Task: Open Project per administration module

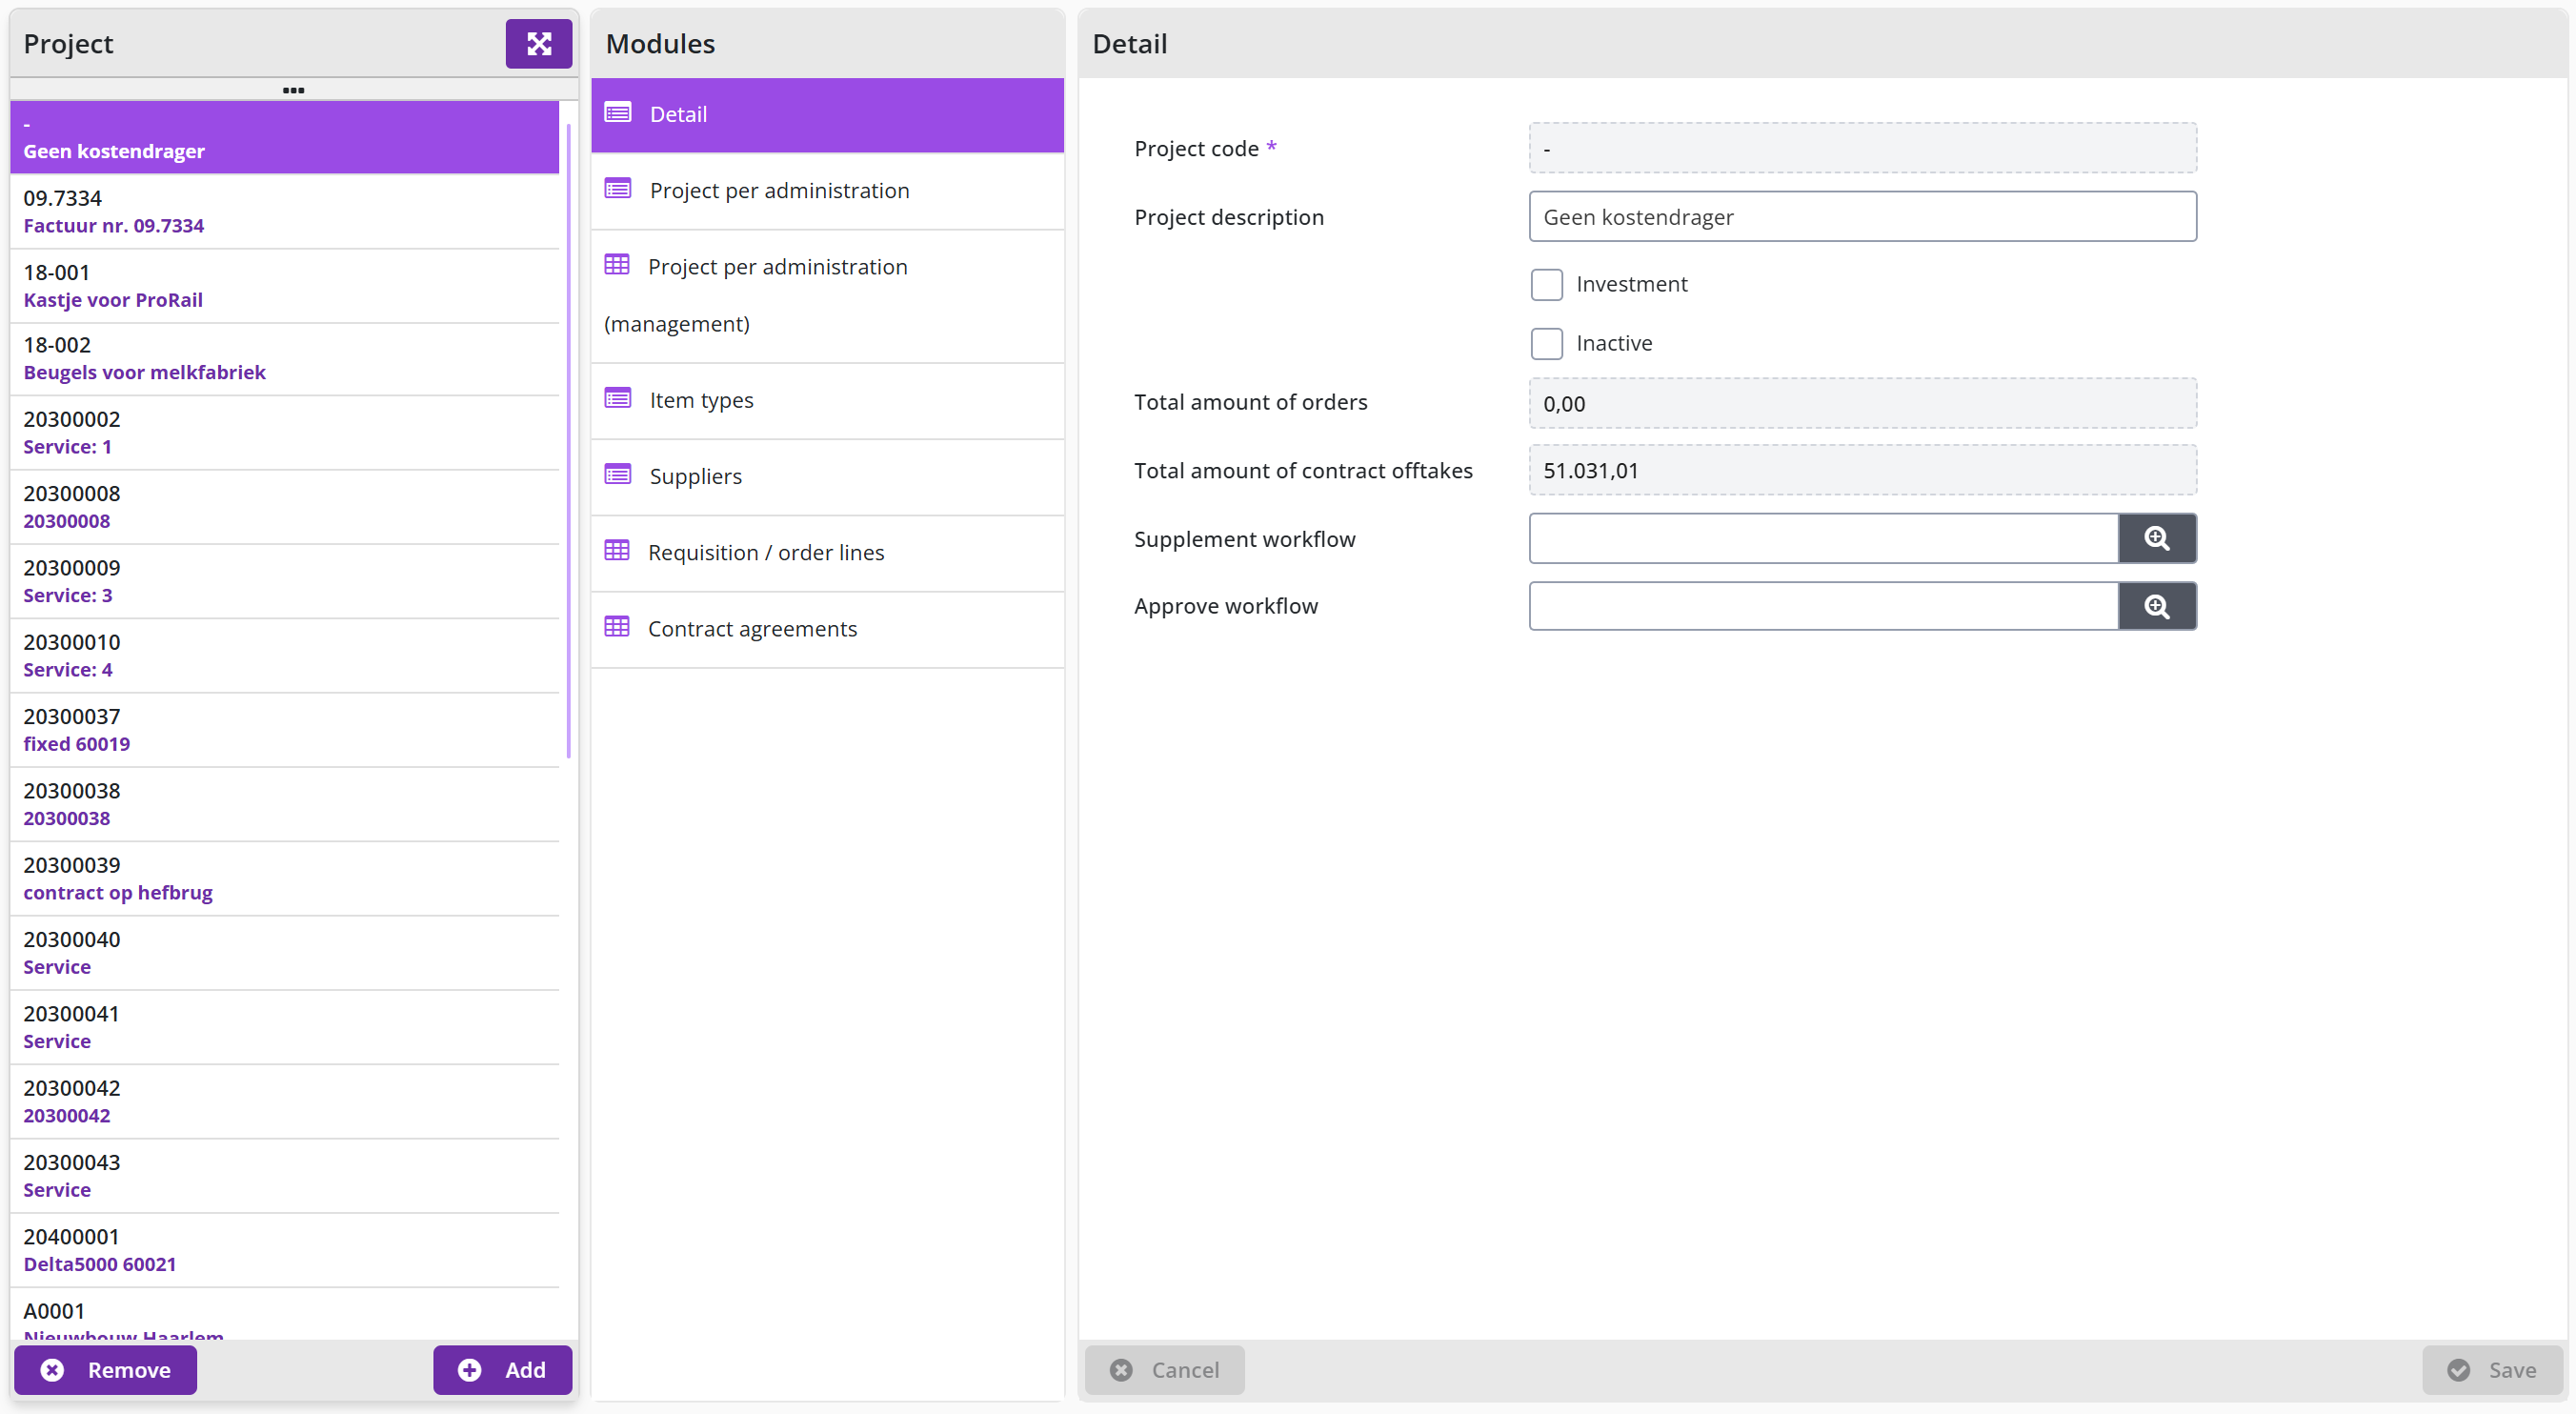Action: click(827, 191)
